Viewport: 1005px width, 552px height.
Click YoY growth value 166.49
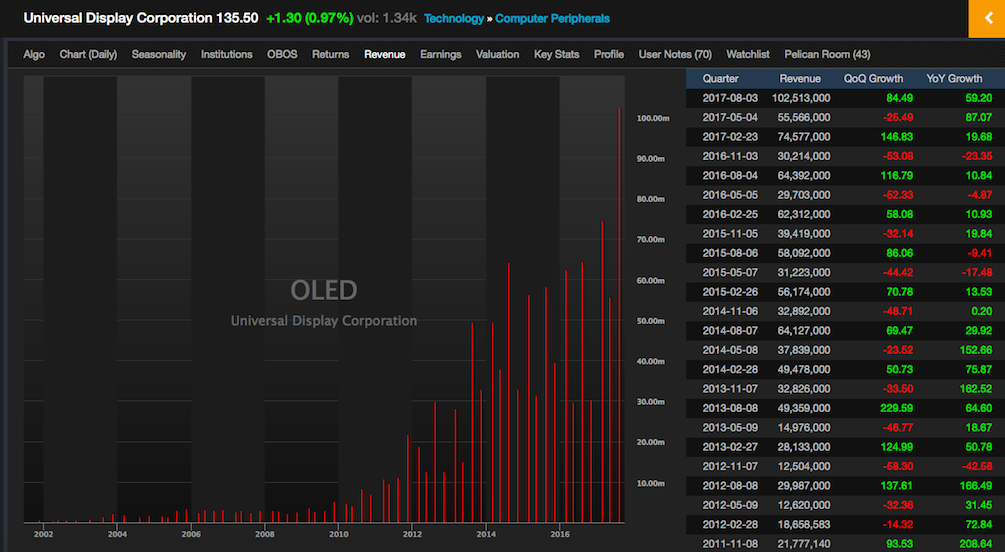point(976,485)
